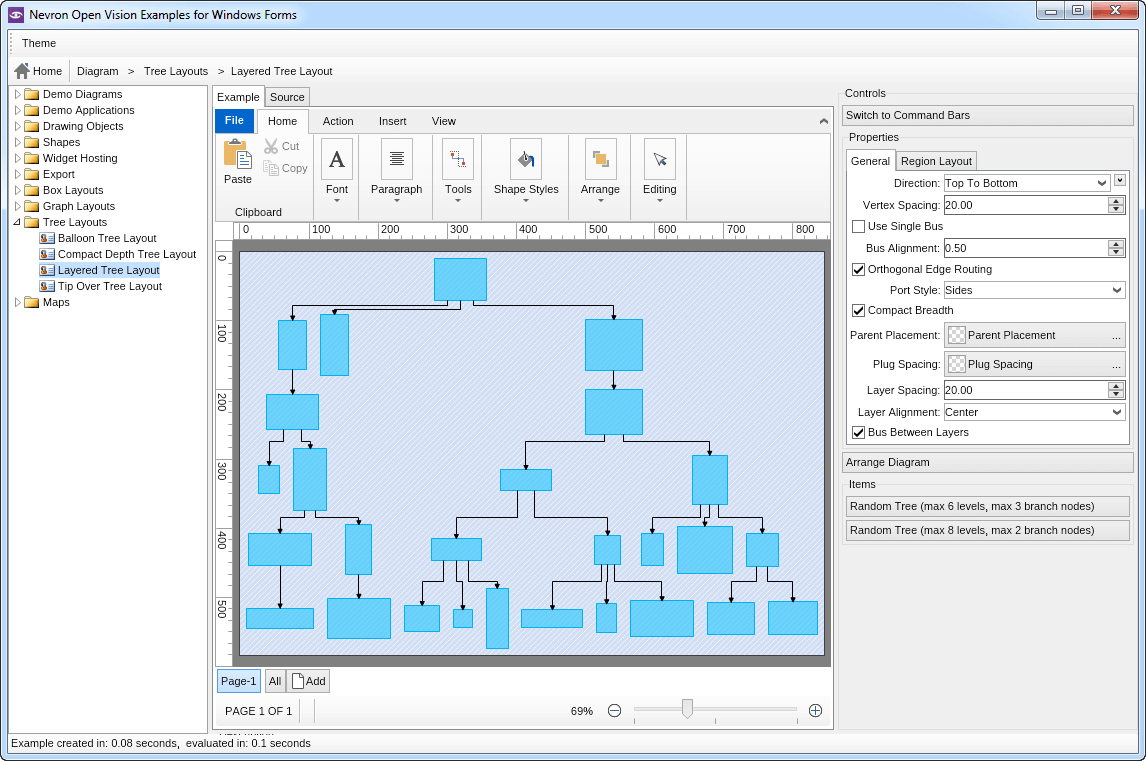Expand the Graph Layouts tree folder
Viewport: 1146px width, 761px height.
pos(18,207)
